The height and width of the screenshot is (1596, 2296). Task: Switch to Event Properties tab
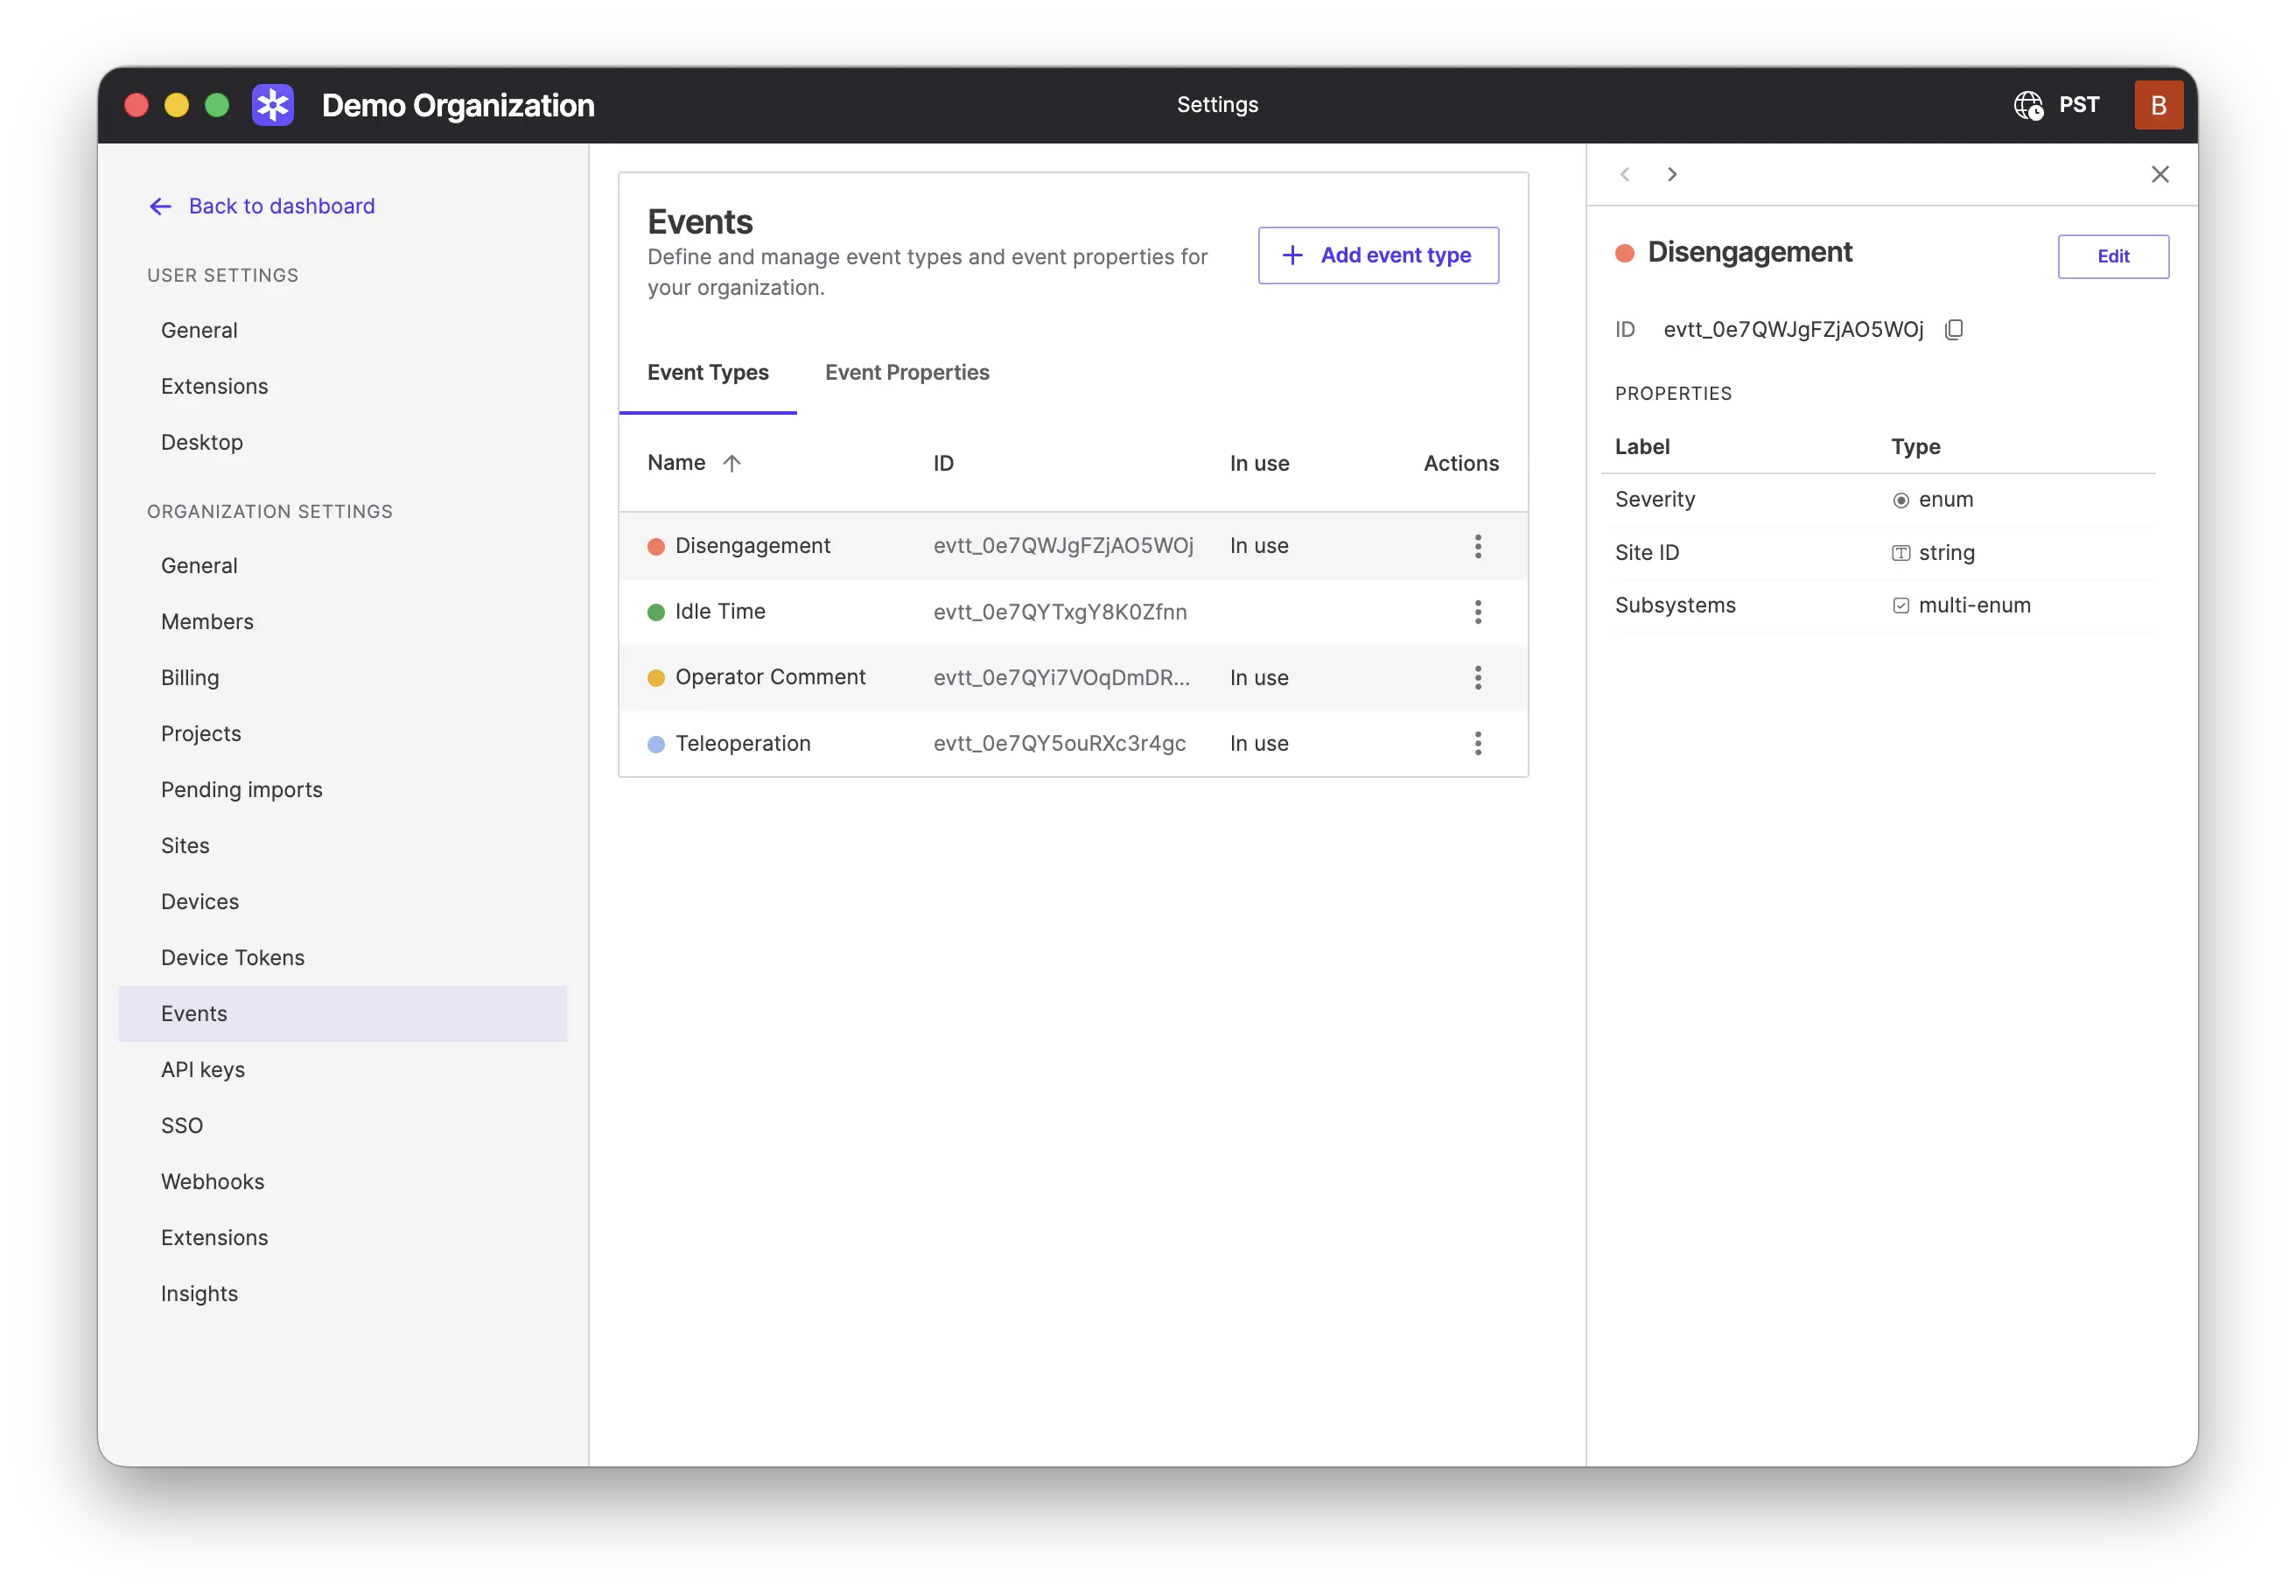tap(906, 373)
